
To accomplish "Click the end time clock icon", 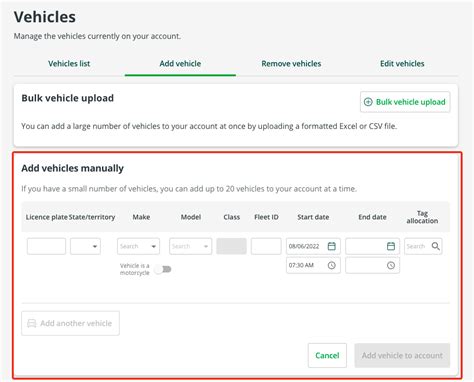I will click(391, 265).
